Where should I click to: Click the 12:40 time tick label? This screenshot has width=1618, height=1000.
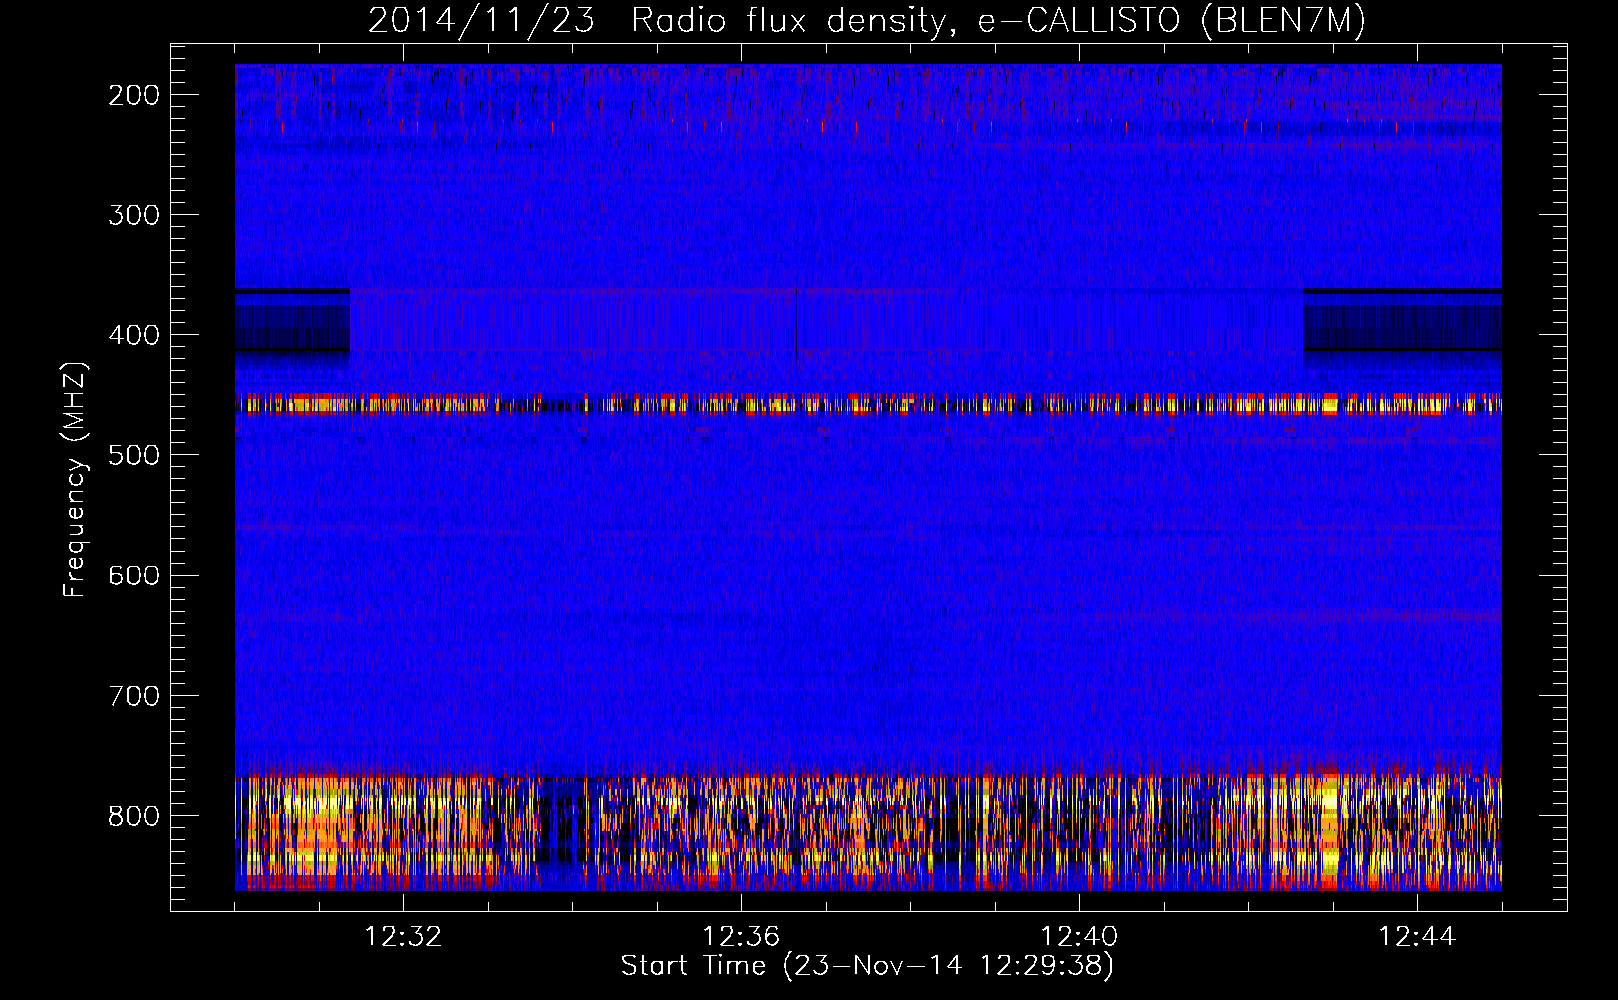click(x=1079, y=936)
